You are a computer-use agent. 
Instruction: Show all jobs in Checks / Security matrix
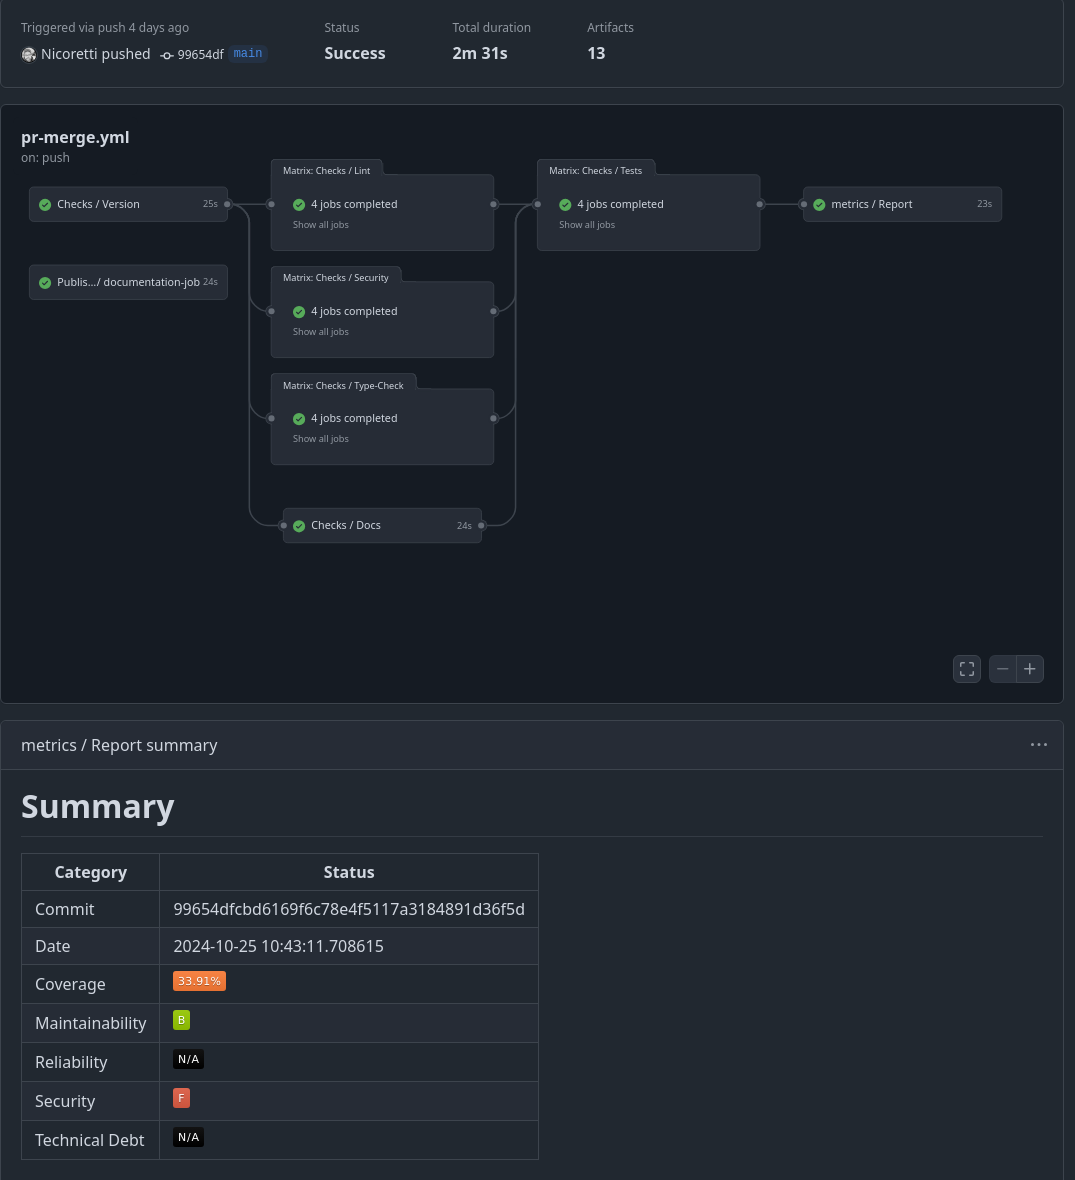[321, 331]
